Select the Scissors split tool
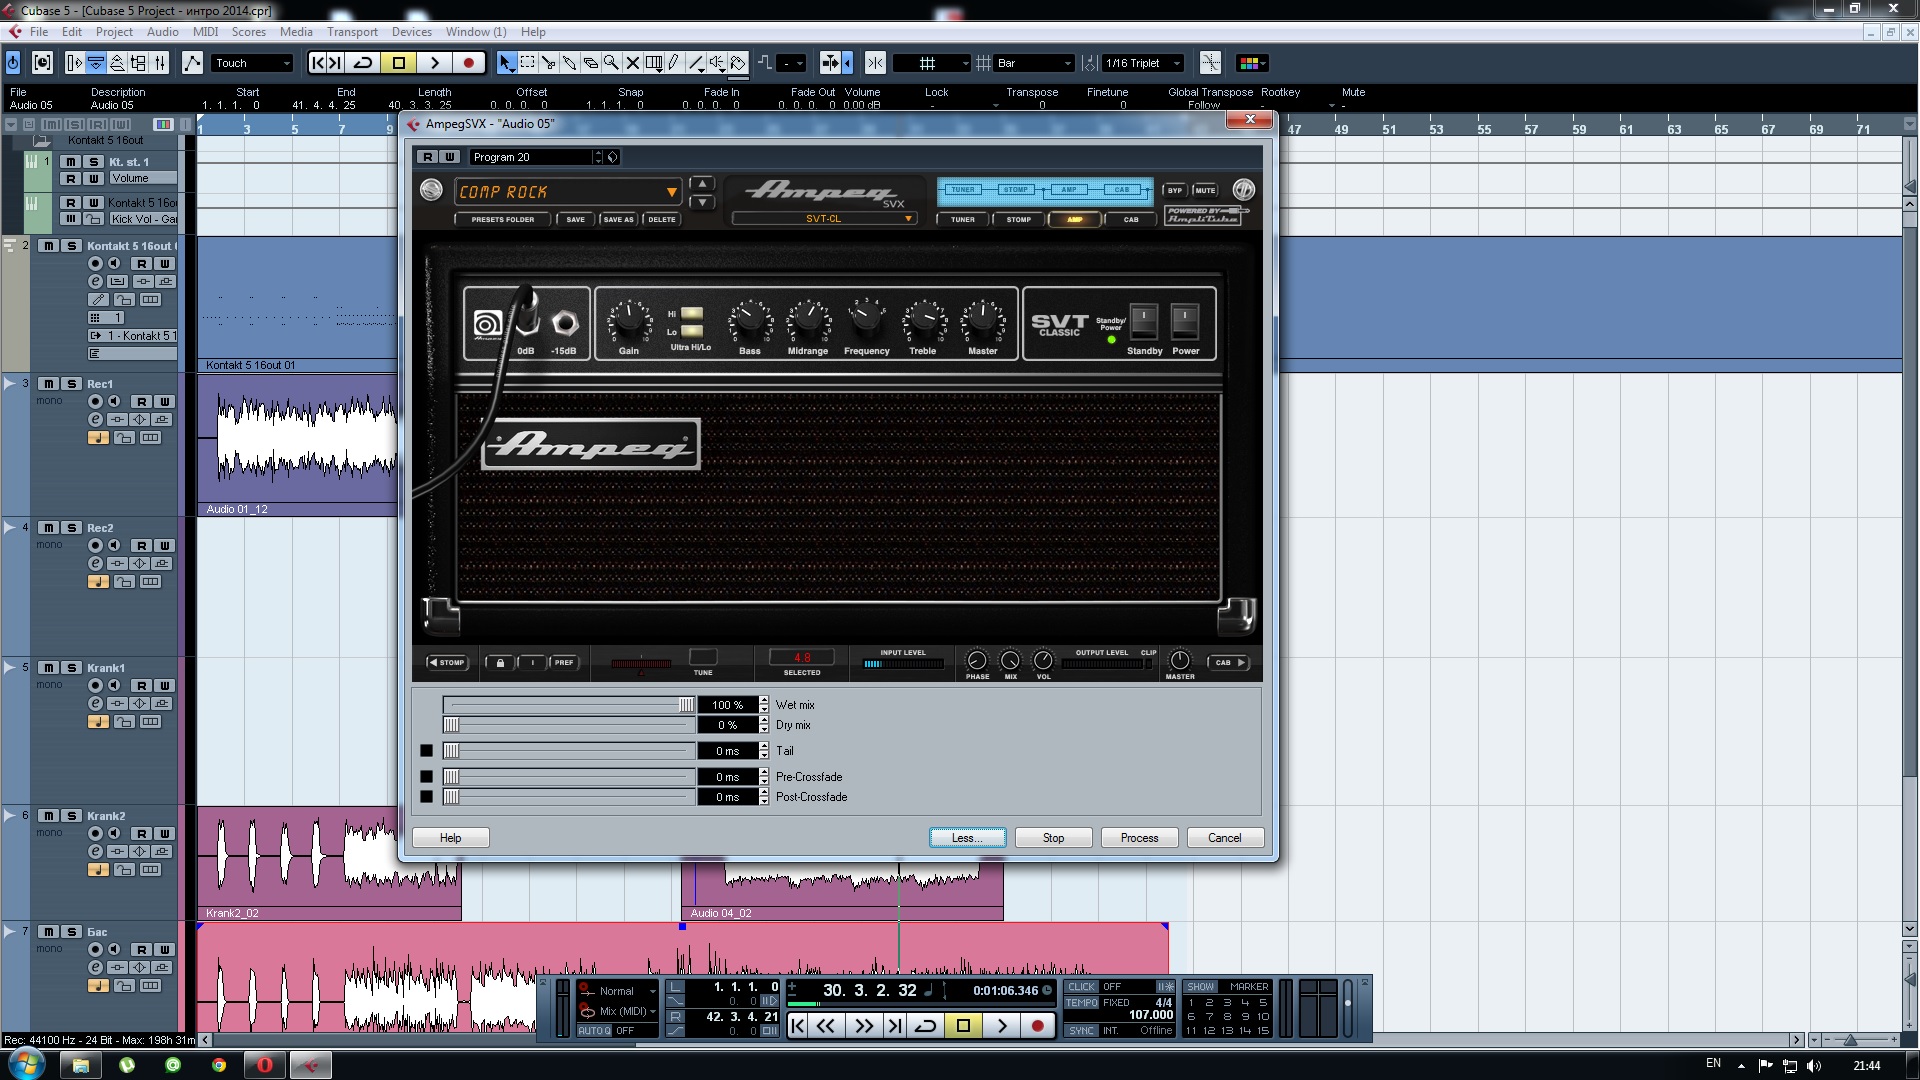Image resolution: width=1920 pixels, height=1080 pixels. coord(548,63)
